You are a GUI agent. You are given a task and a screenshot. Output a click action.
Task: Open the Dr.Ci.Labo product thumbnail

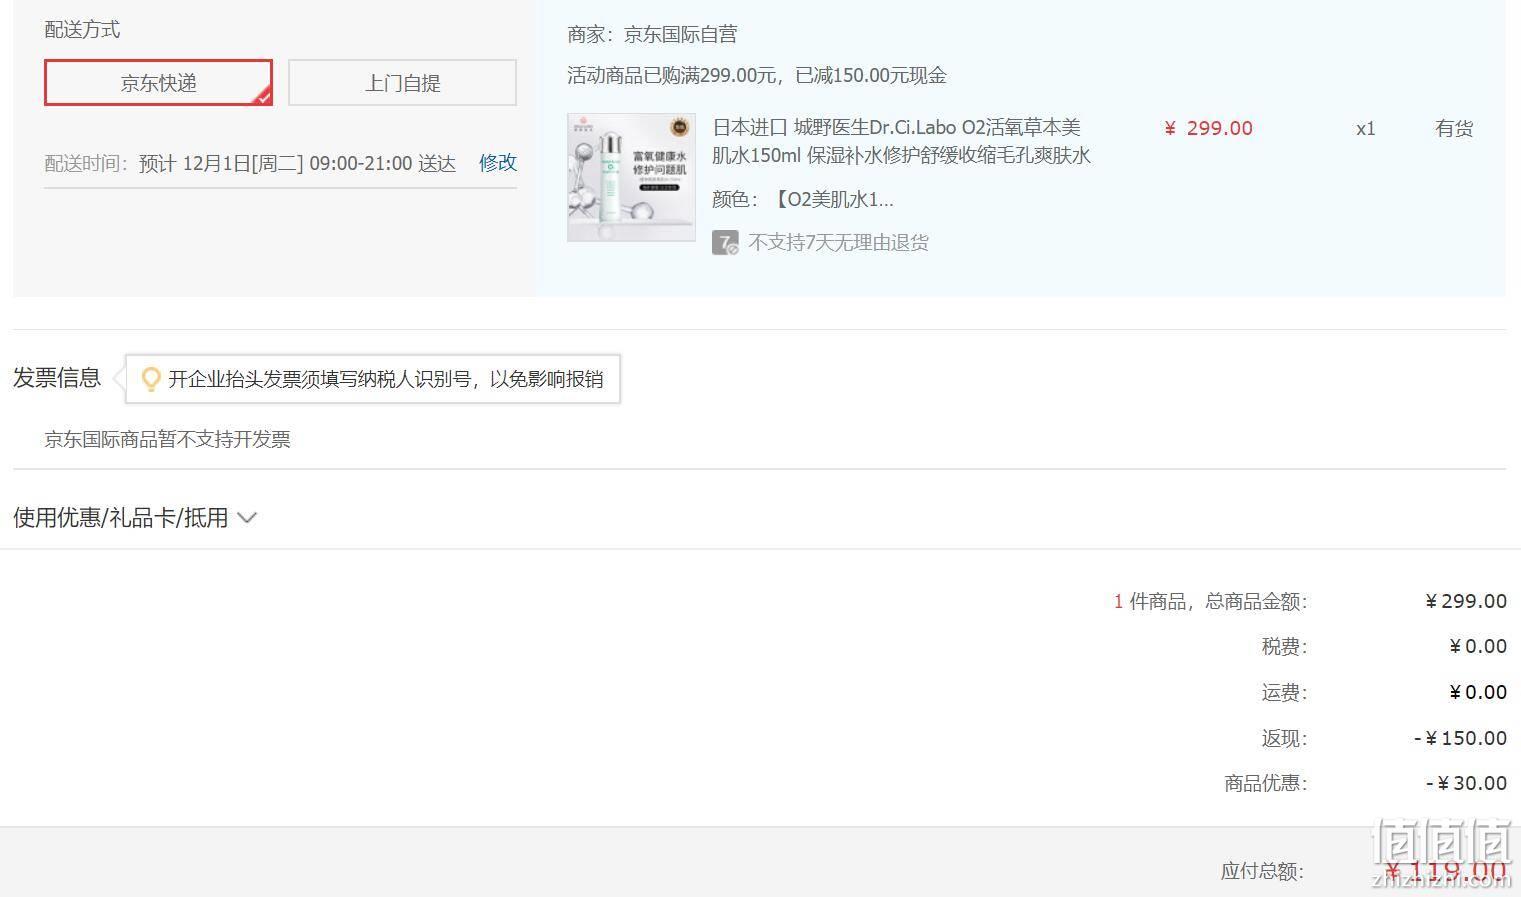[631, 177]
